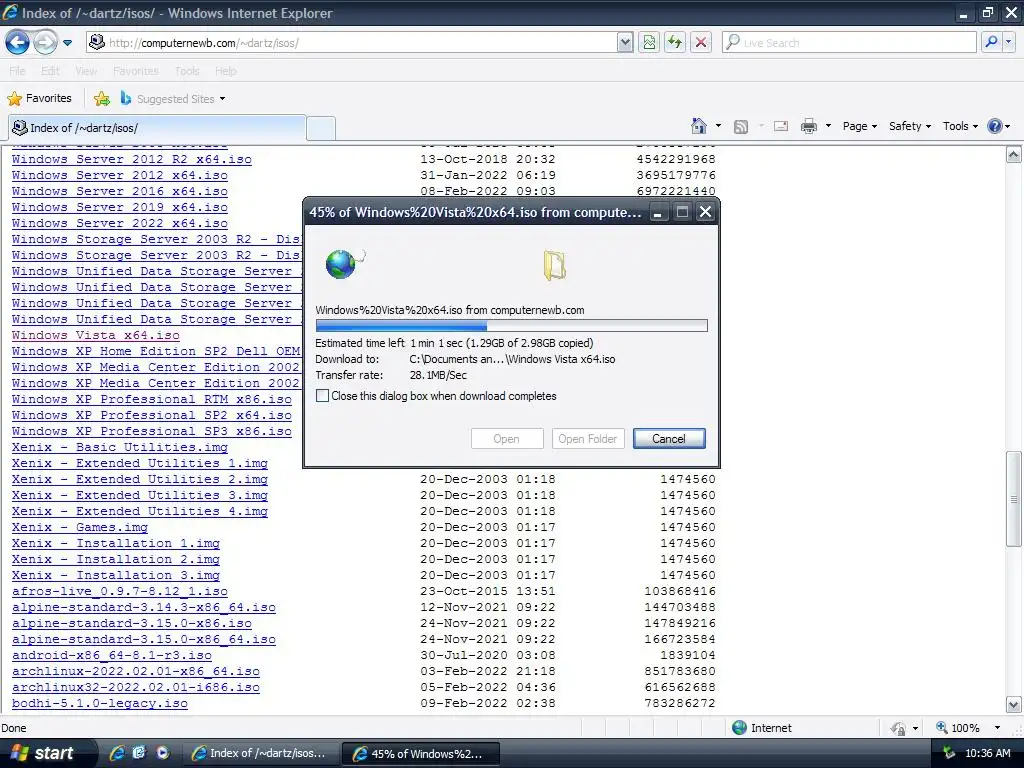The image size is (1024, 768).
Task: Open the Safety dropdown menu
Action: (x=910, y=126)
